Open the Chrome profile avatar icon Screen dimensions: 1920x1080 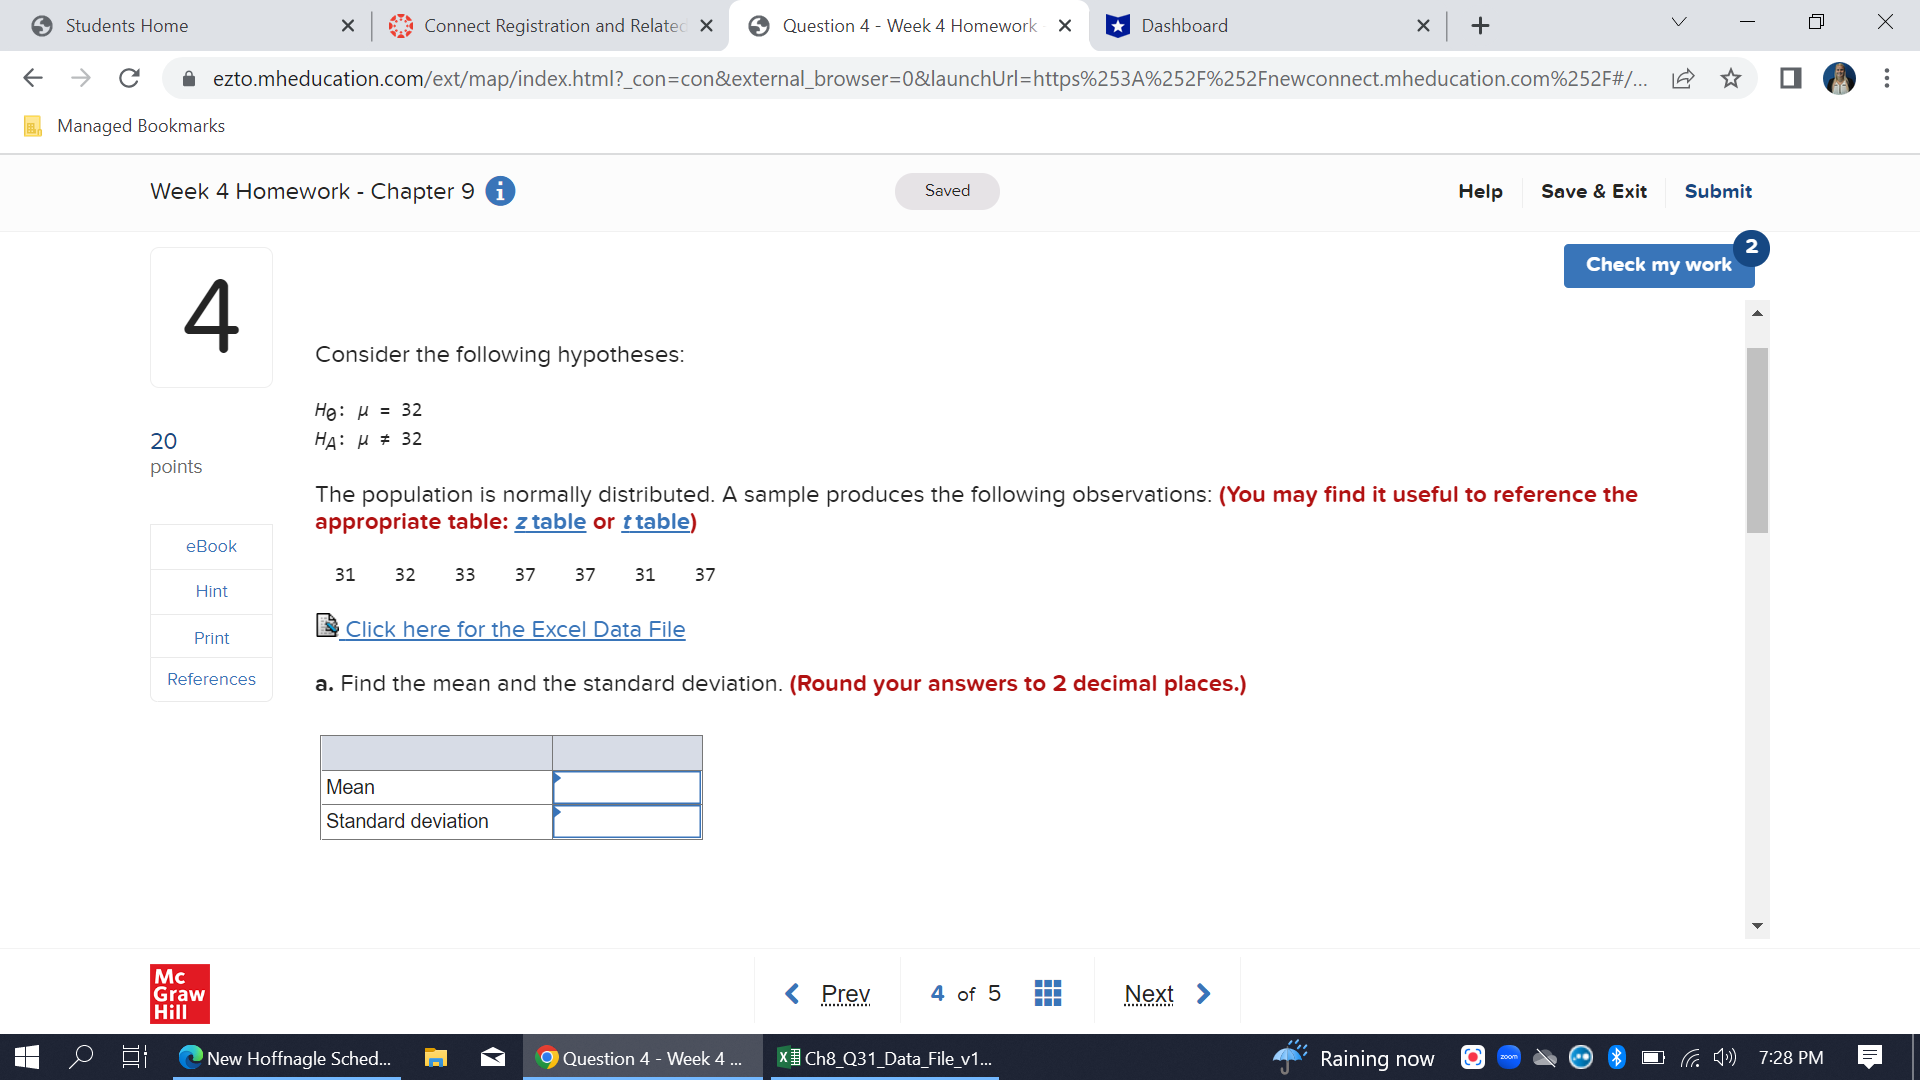click(1839, 78)
